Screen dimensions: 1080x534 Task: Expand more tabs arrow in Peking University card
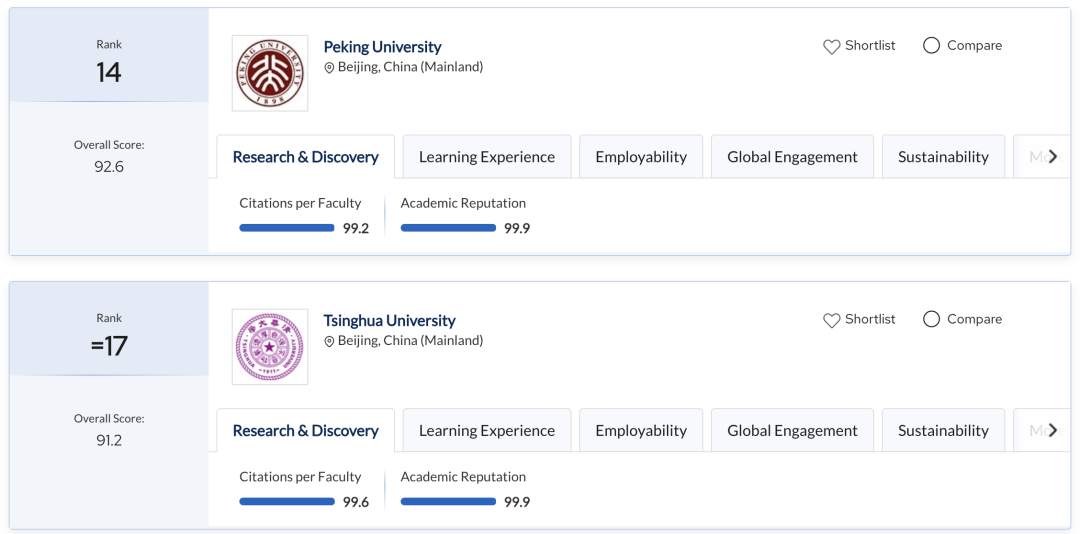point(1052,156)
